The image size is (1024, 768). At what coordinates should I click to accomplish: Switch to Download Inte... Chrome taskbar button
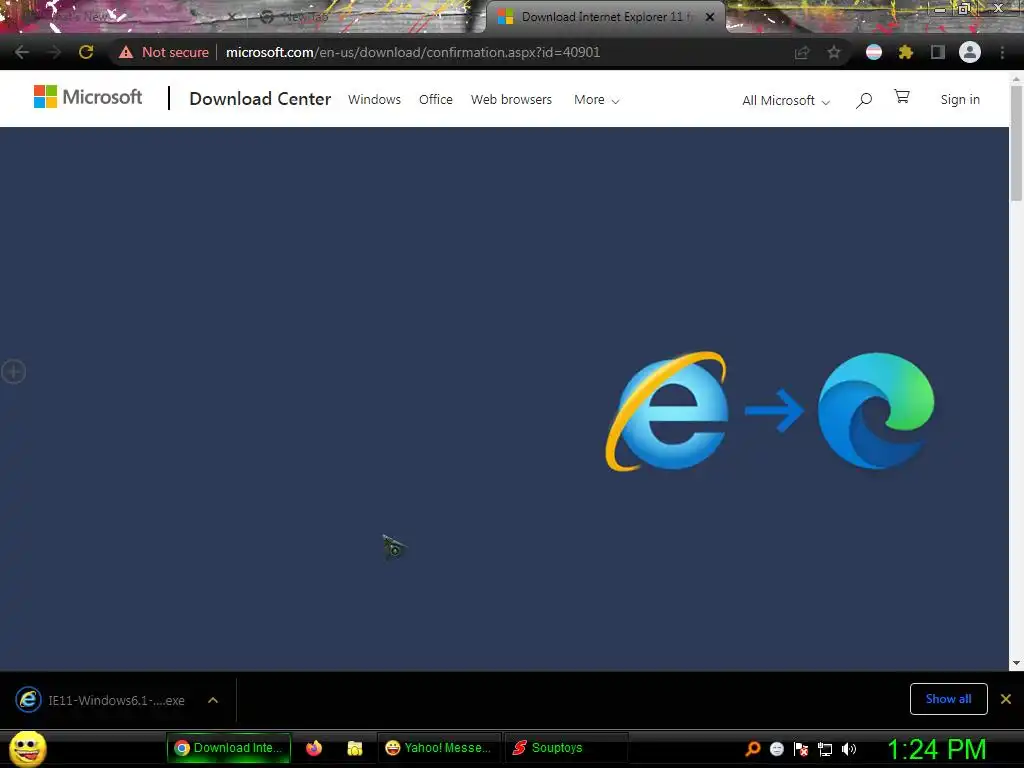[229, 748]
